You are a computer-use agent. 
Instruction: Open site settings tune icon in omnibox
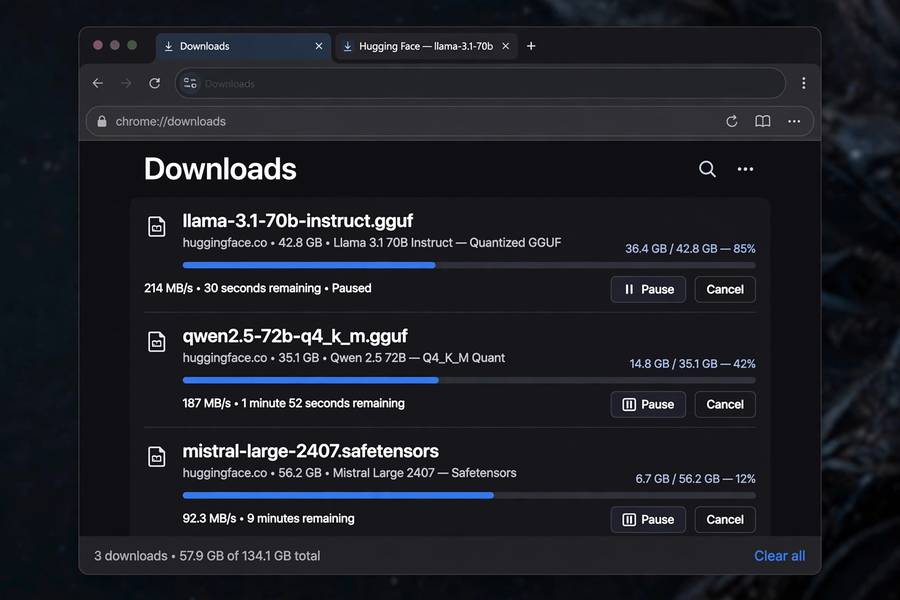190,83
